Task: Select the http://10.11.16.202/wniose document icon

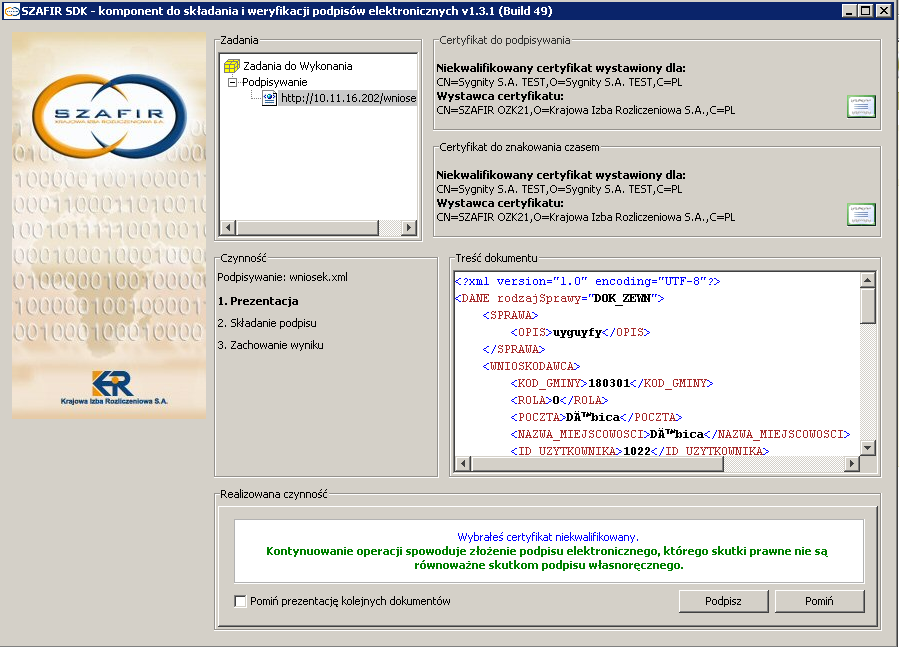Action: [x=269, y=98]
